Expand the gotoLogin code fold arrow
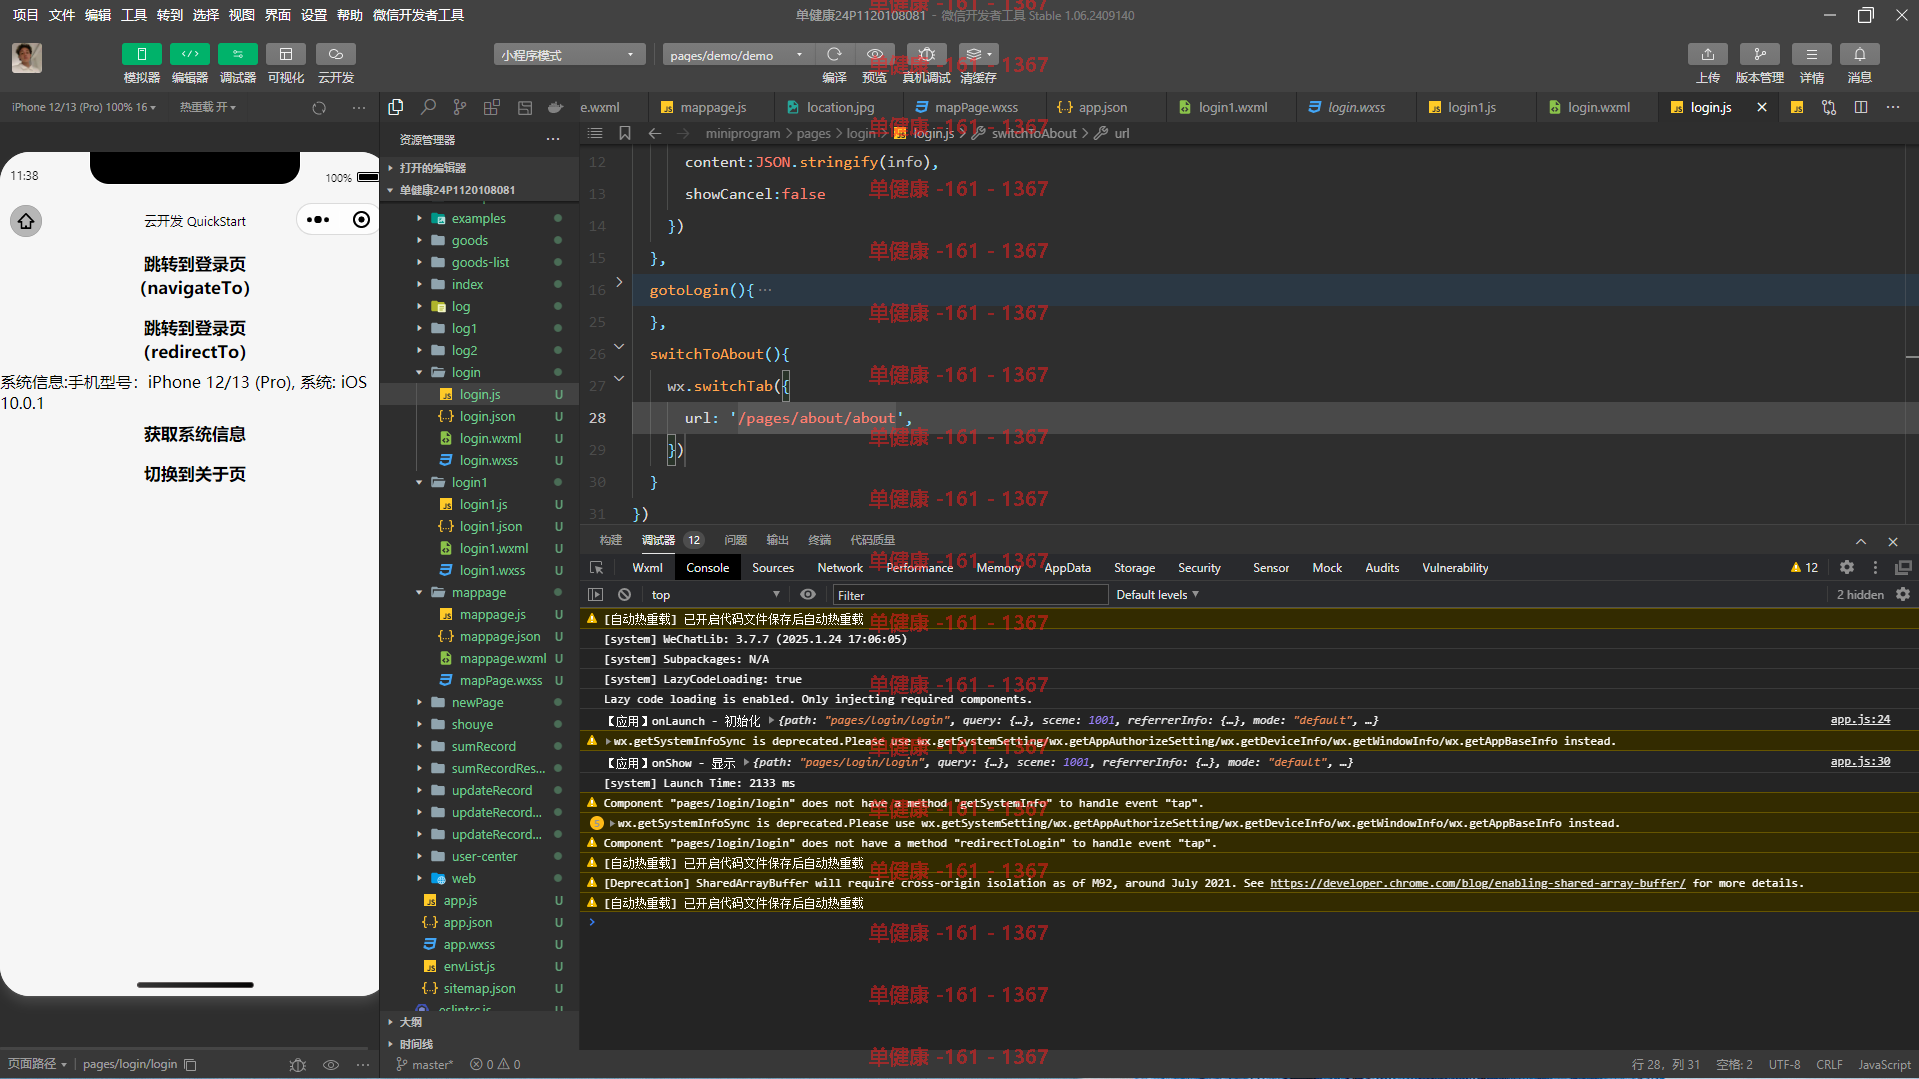 pyautogui.click(x=619, y=282)
